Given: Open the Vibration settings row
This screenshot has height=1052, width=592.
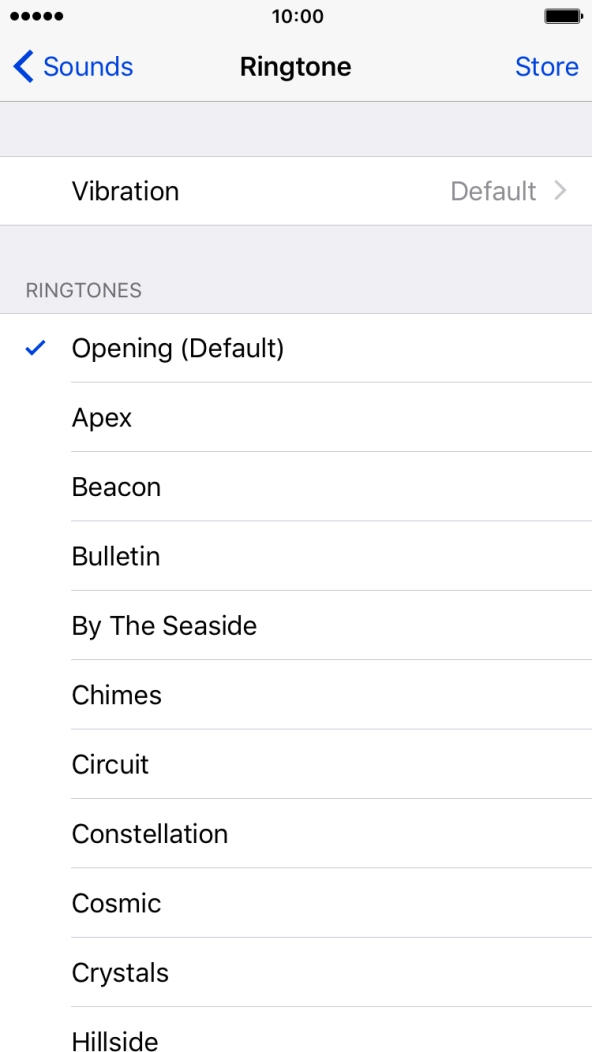Looking at the screenshot, I should click(296, 191).
